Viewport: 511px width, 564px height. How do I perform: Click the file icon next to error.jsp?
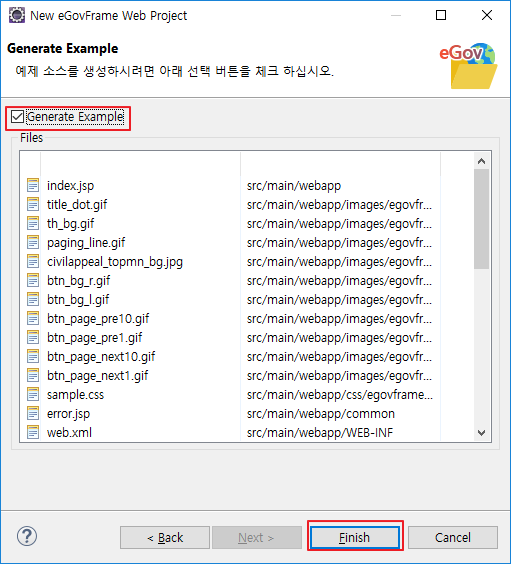point(33,413)
